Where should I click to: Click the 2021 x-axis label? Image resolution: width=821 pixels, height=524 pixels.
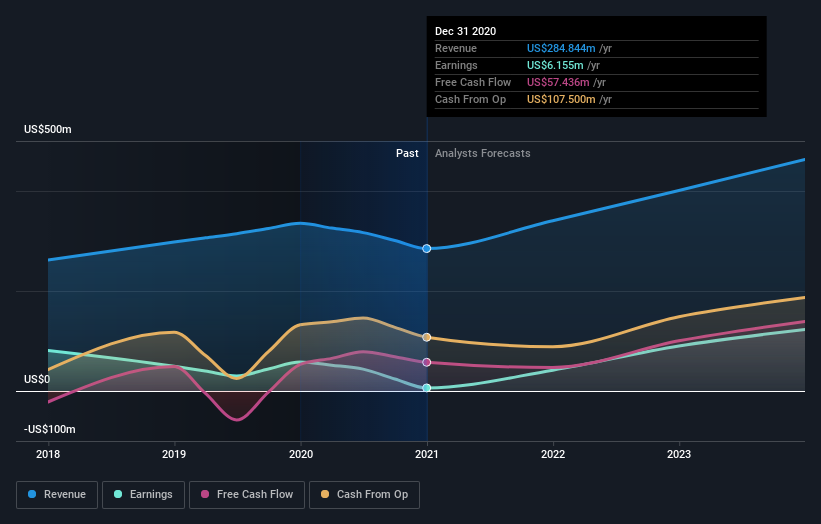coord(427,454)
